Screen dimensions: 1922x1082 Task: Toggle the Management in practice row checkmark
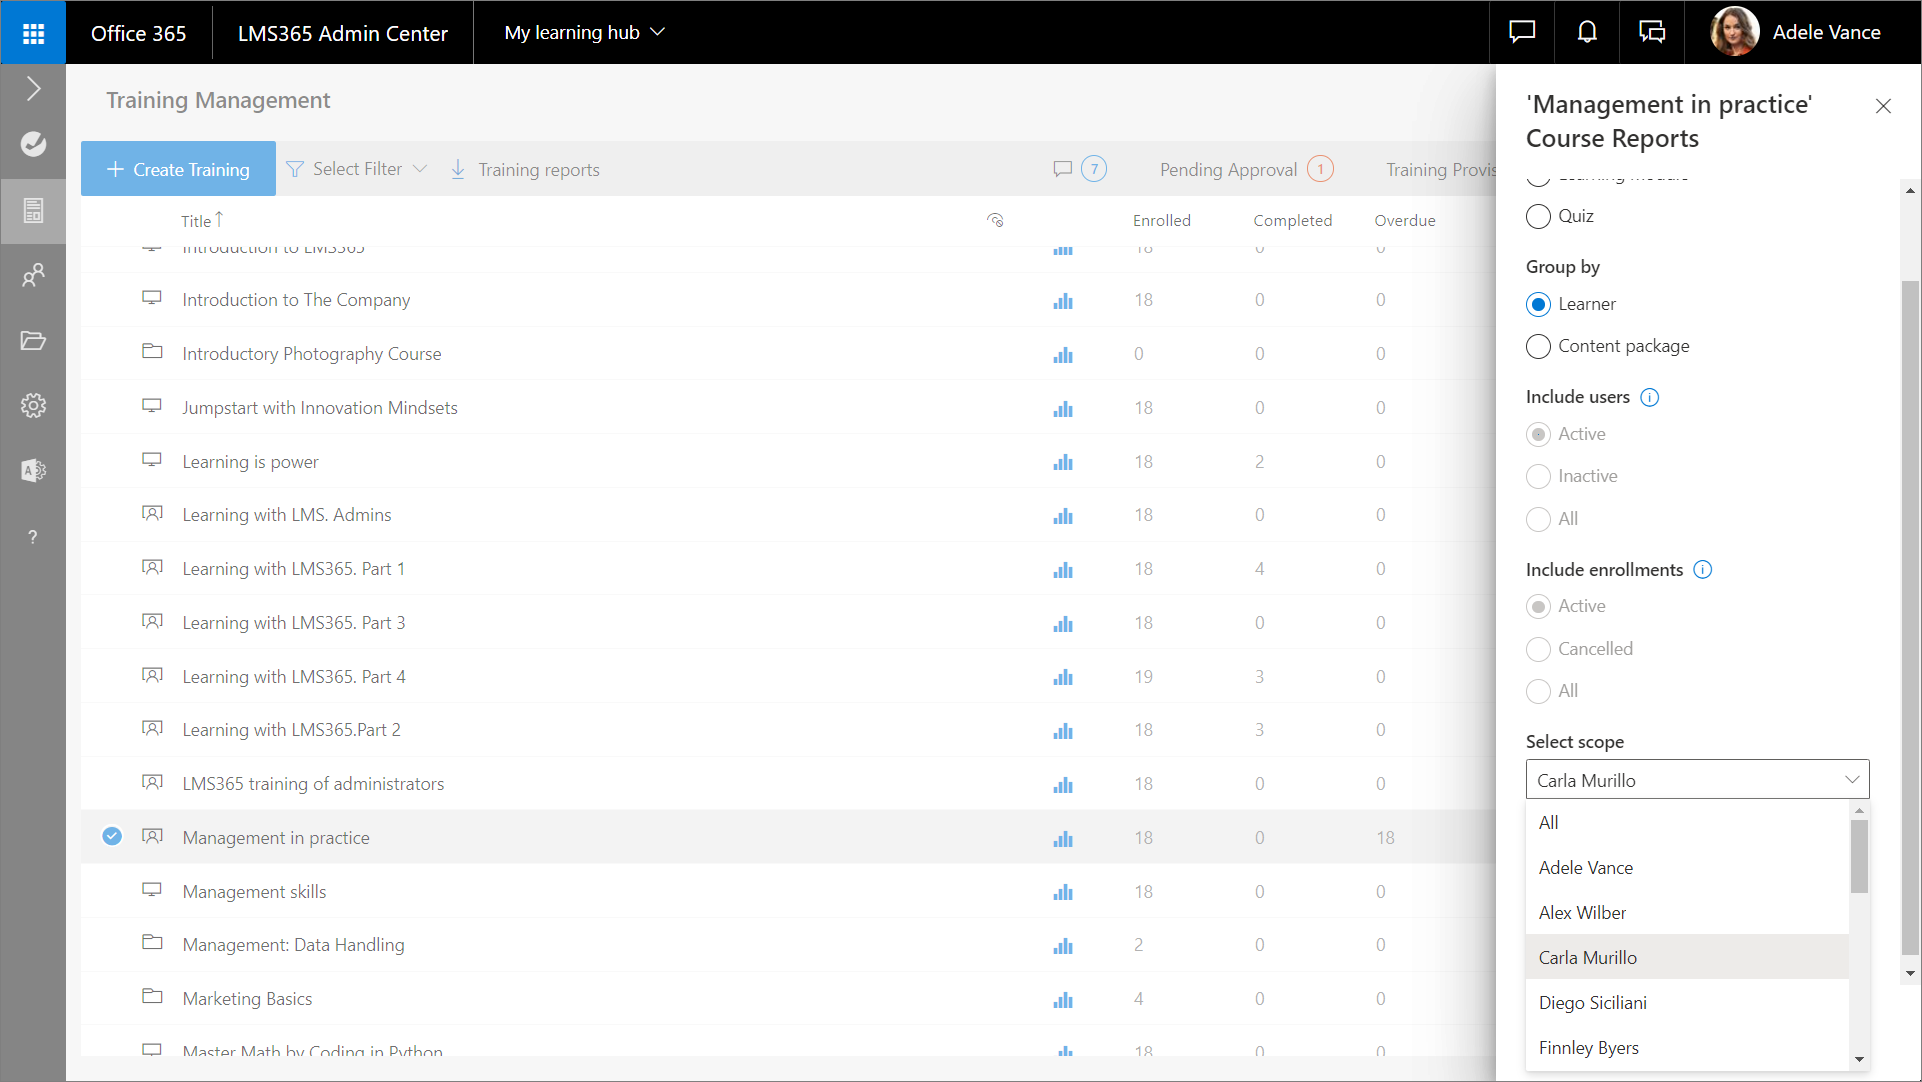112,836
